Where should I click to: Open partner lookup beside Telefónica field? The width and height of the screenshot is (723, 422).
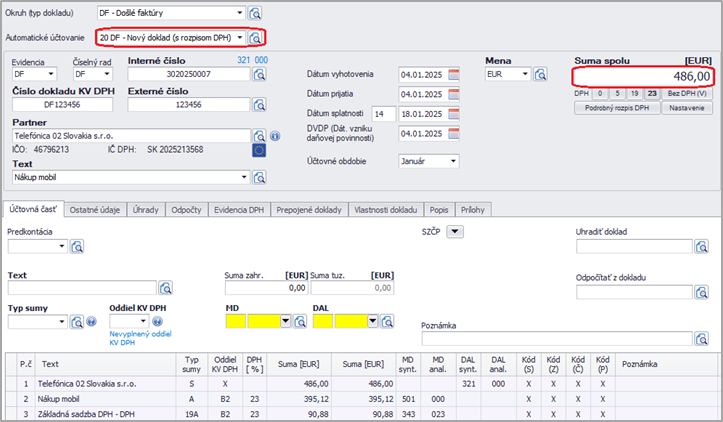[x=259, y=136]
